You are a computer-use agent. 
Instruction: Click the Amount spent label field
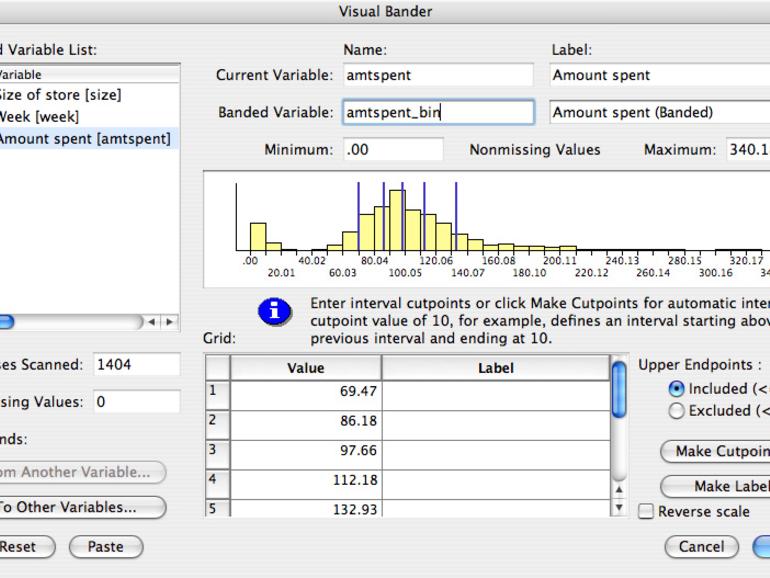pyautogui.click(x=660, y=75)
